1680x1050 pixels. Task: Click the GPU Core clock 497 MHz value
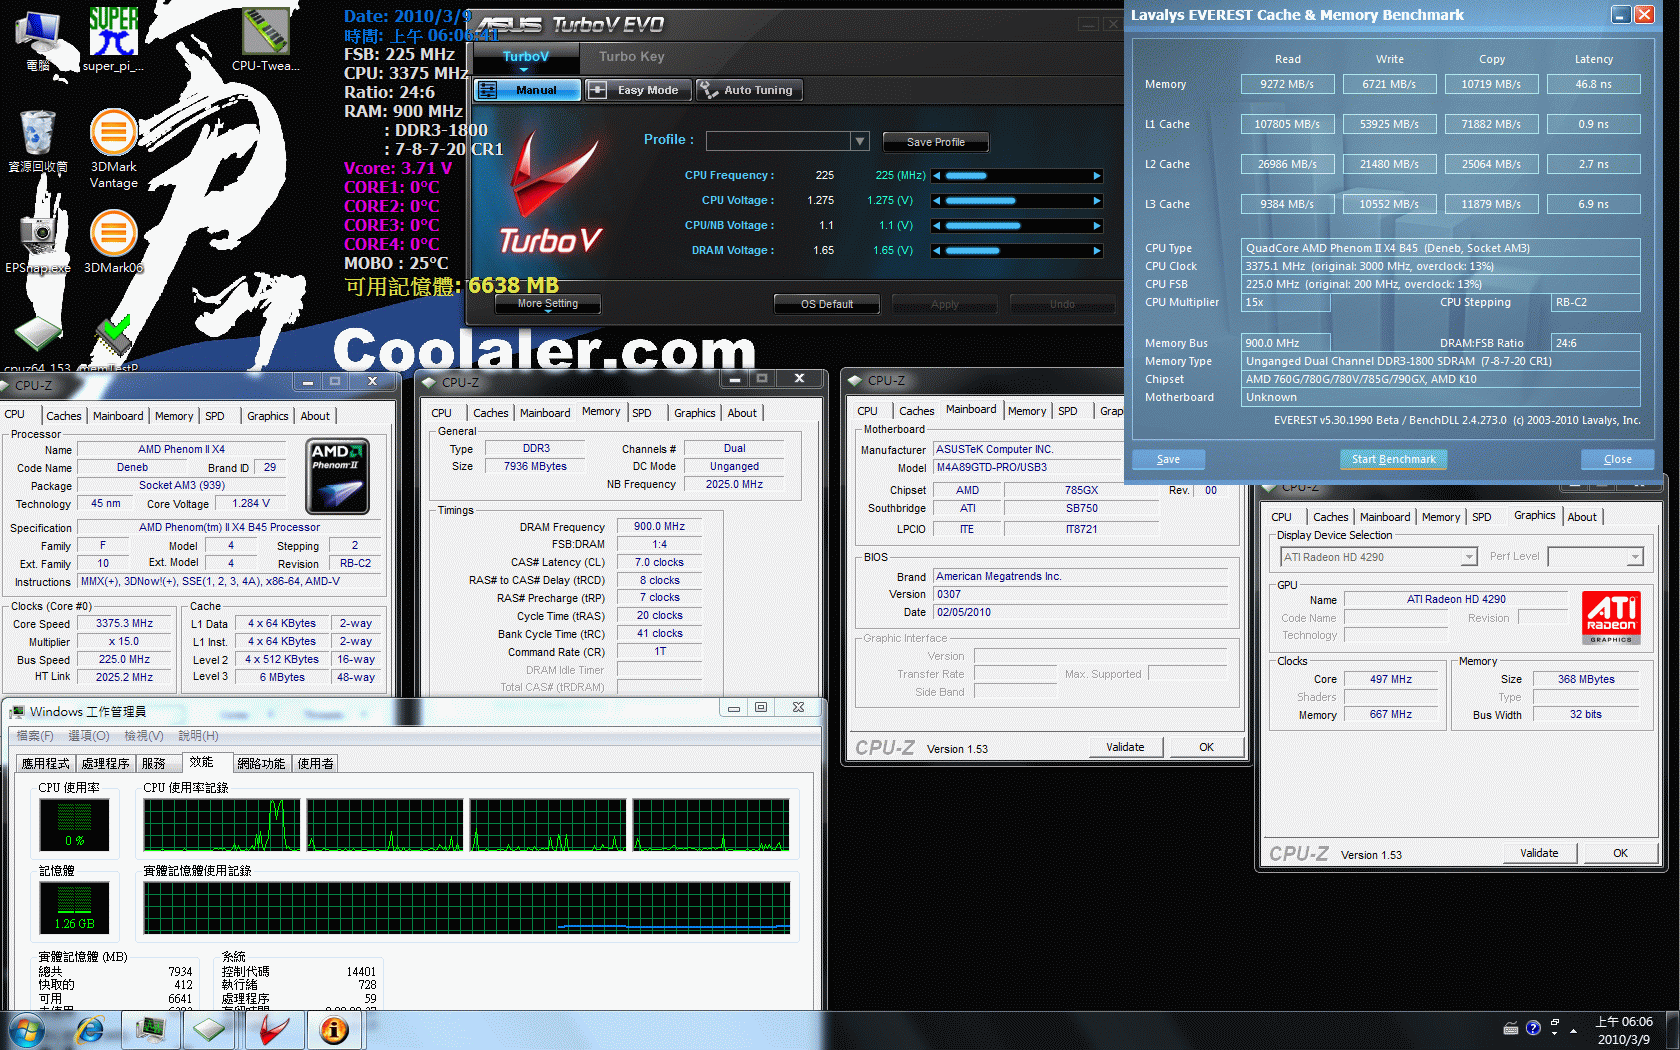coord(1391,679)
